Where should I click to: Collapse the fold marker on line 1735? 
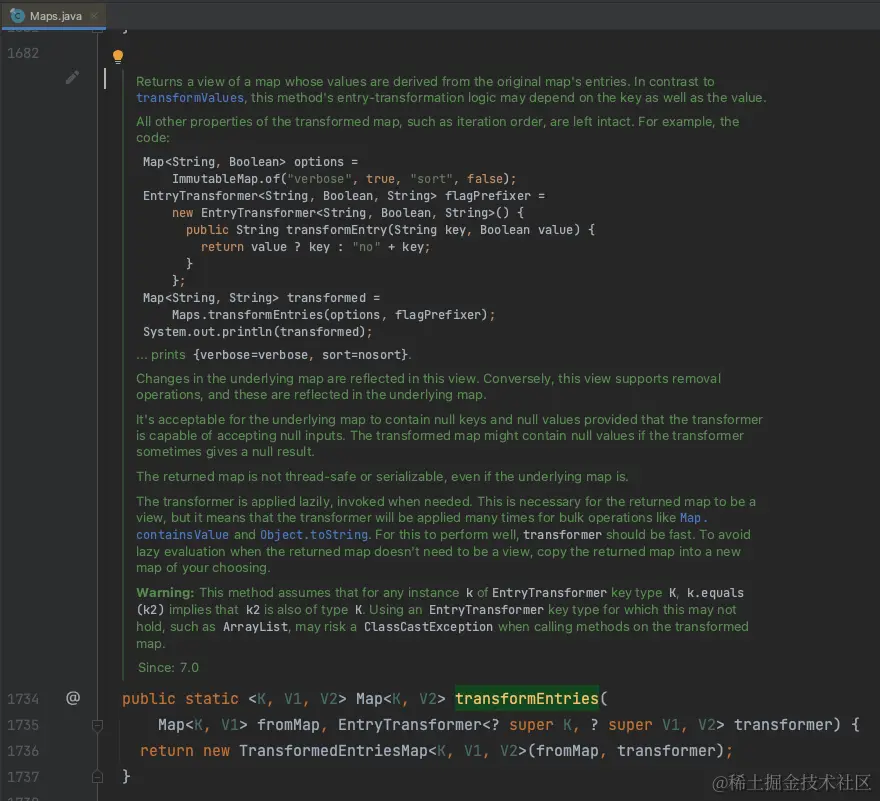(97, 725)
